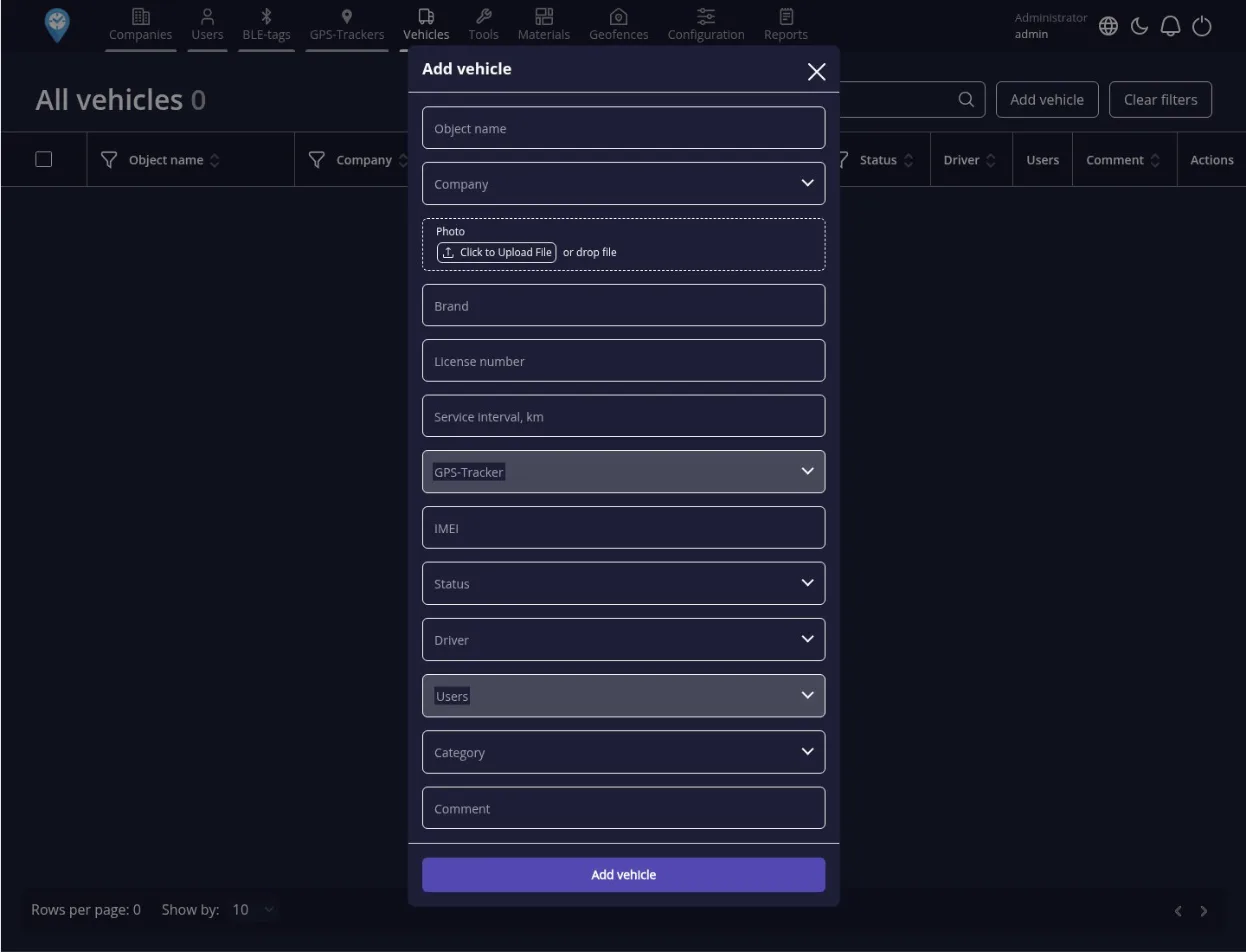Sort by the Driver column arrows
1246x952 pixels.
[x=990, y=160]
